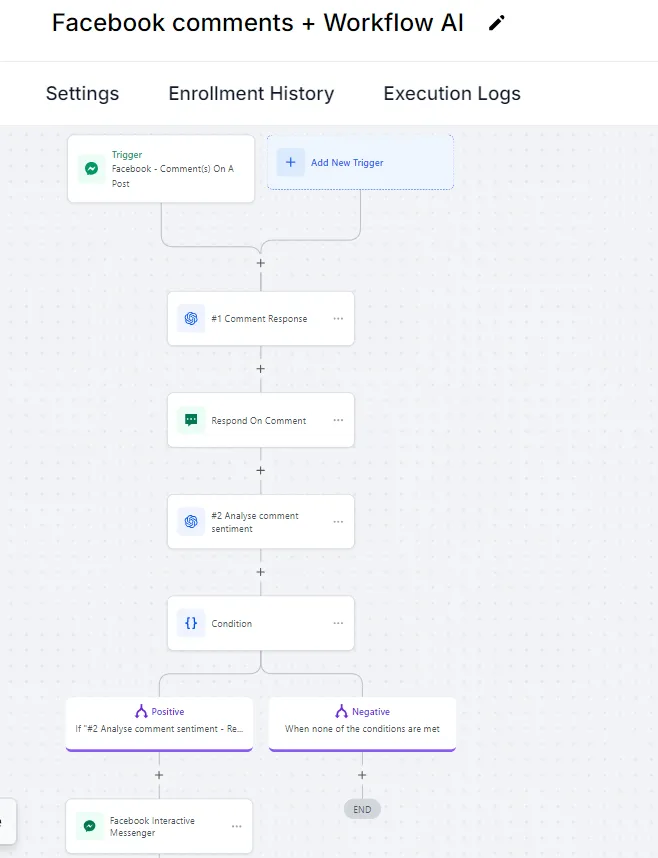This screenshot has height=858, width=658.
Task: Click the plus icon in Add New Trigger
Action: [x=291, y=162]
